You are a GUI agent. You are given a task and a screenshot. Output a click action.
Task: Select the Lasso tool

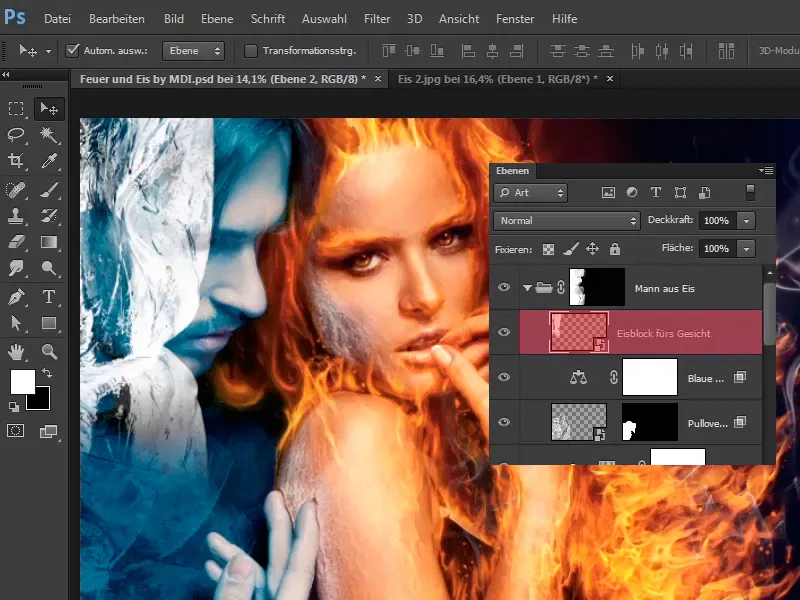(x=16, y=135)
